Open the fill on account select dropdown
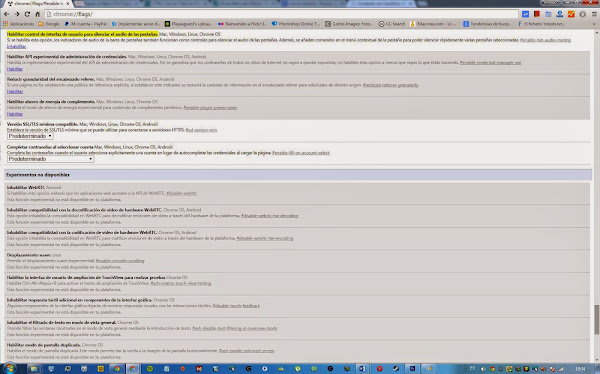Image resolution: width=600 pixels, height=374 pixels. [x=51, y=159]
